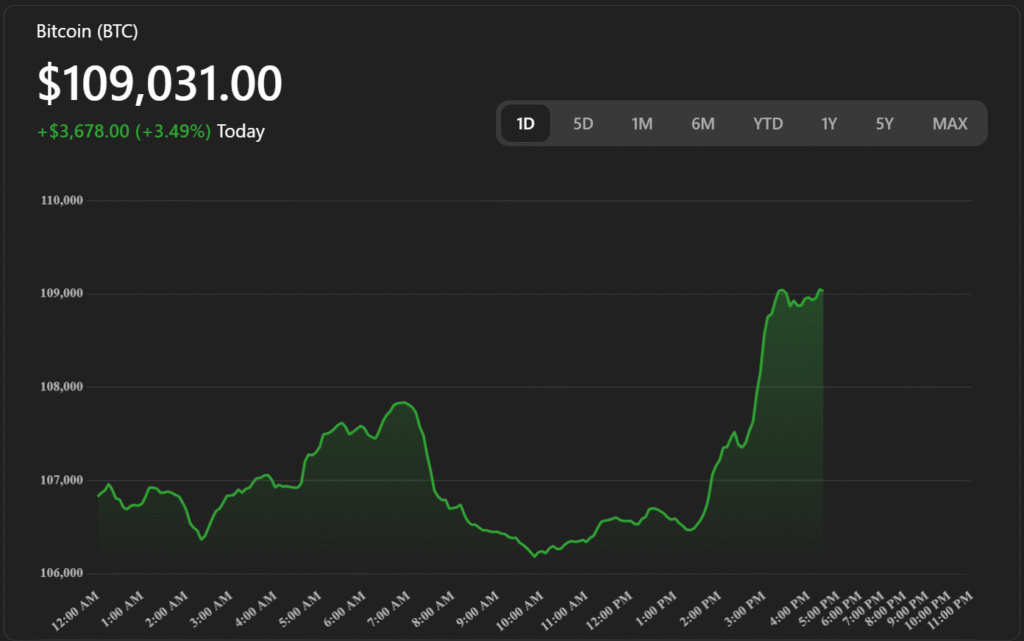The image size is (1024, 641).
Task: Click the 11:00 AM x-axis label
Action: click(x=564, y=610)
